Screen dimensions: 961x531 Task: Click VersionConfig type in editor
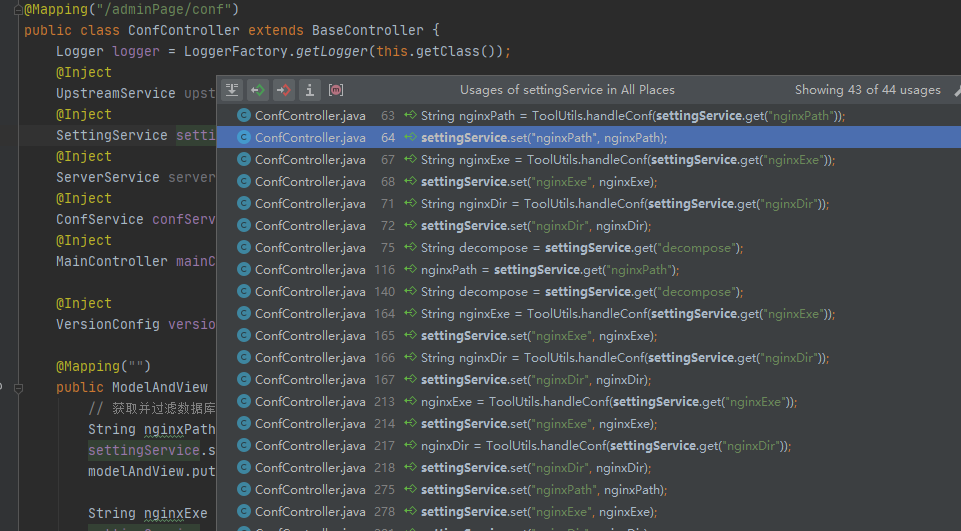(x=108, y=324)
